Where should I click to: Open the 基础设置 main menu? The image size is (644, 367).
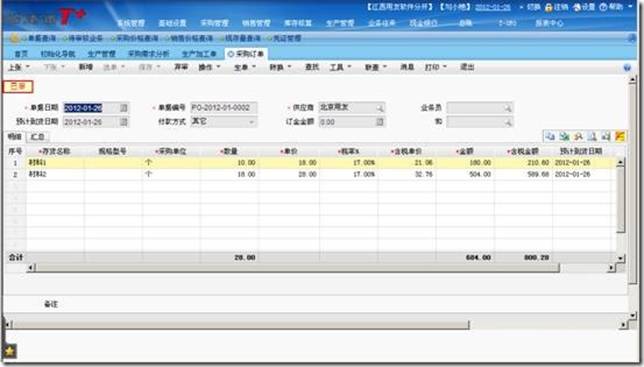point(172,23)
